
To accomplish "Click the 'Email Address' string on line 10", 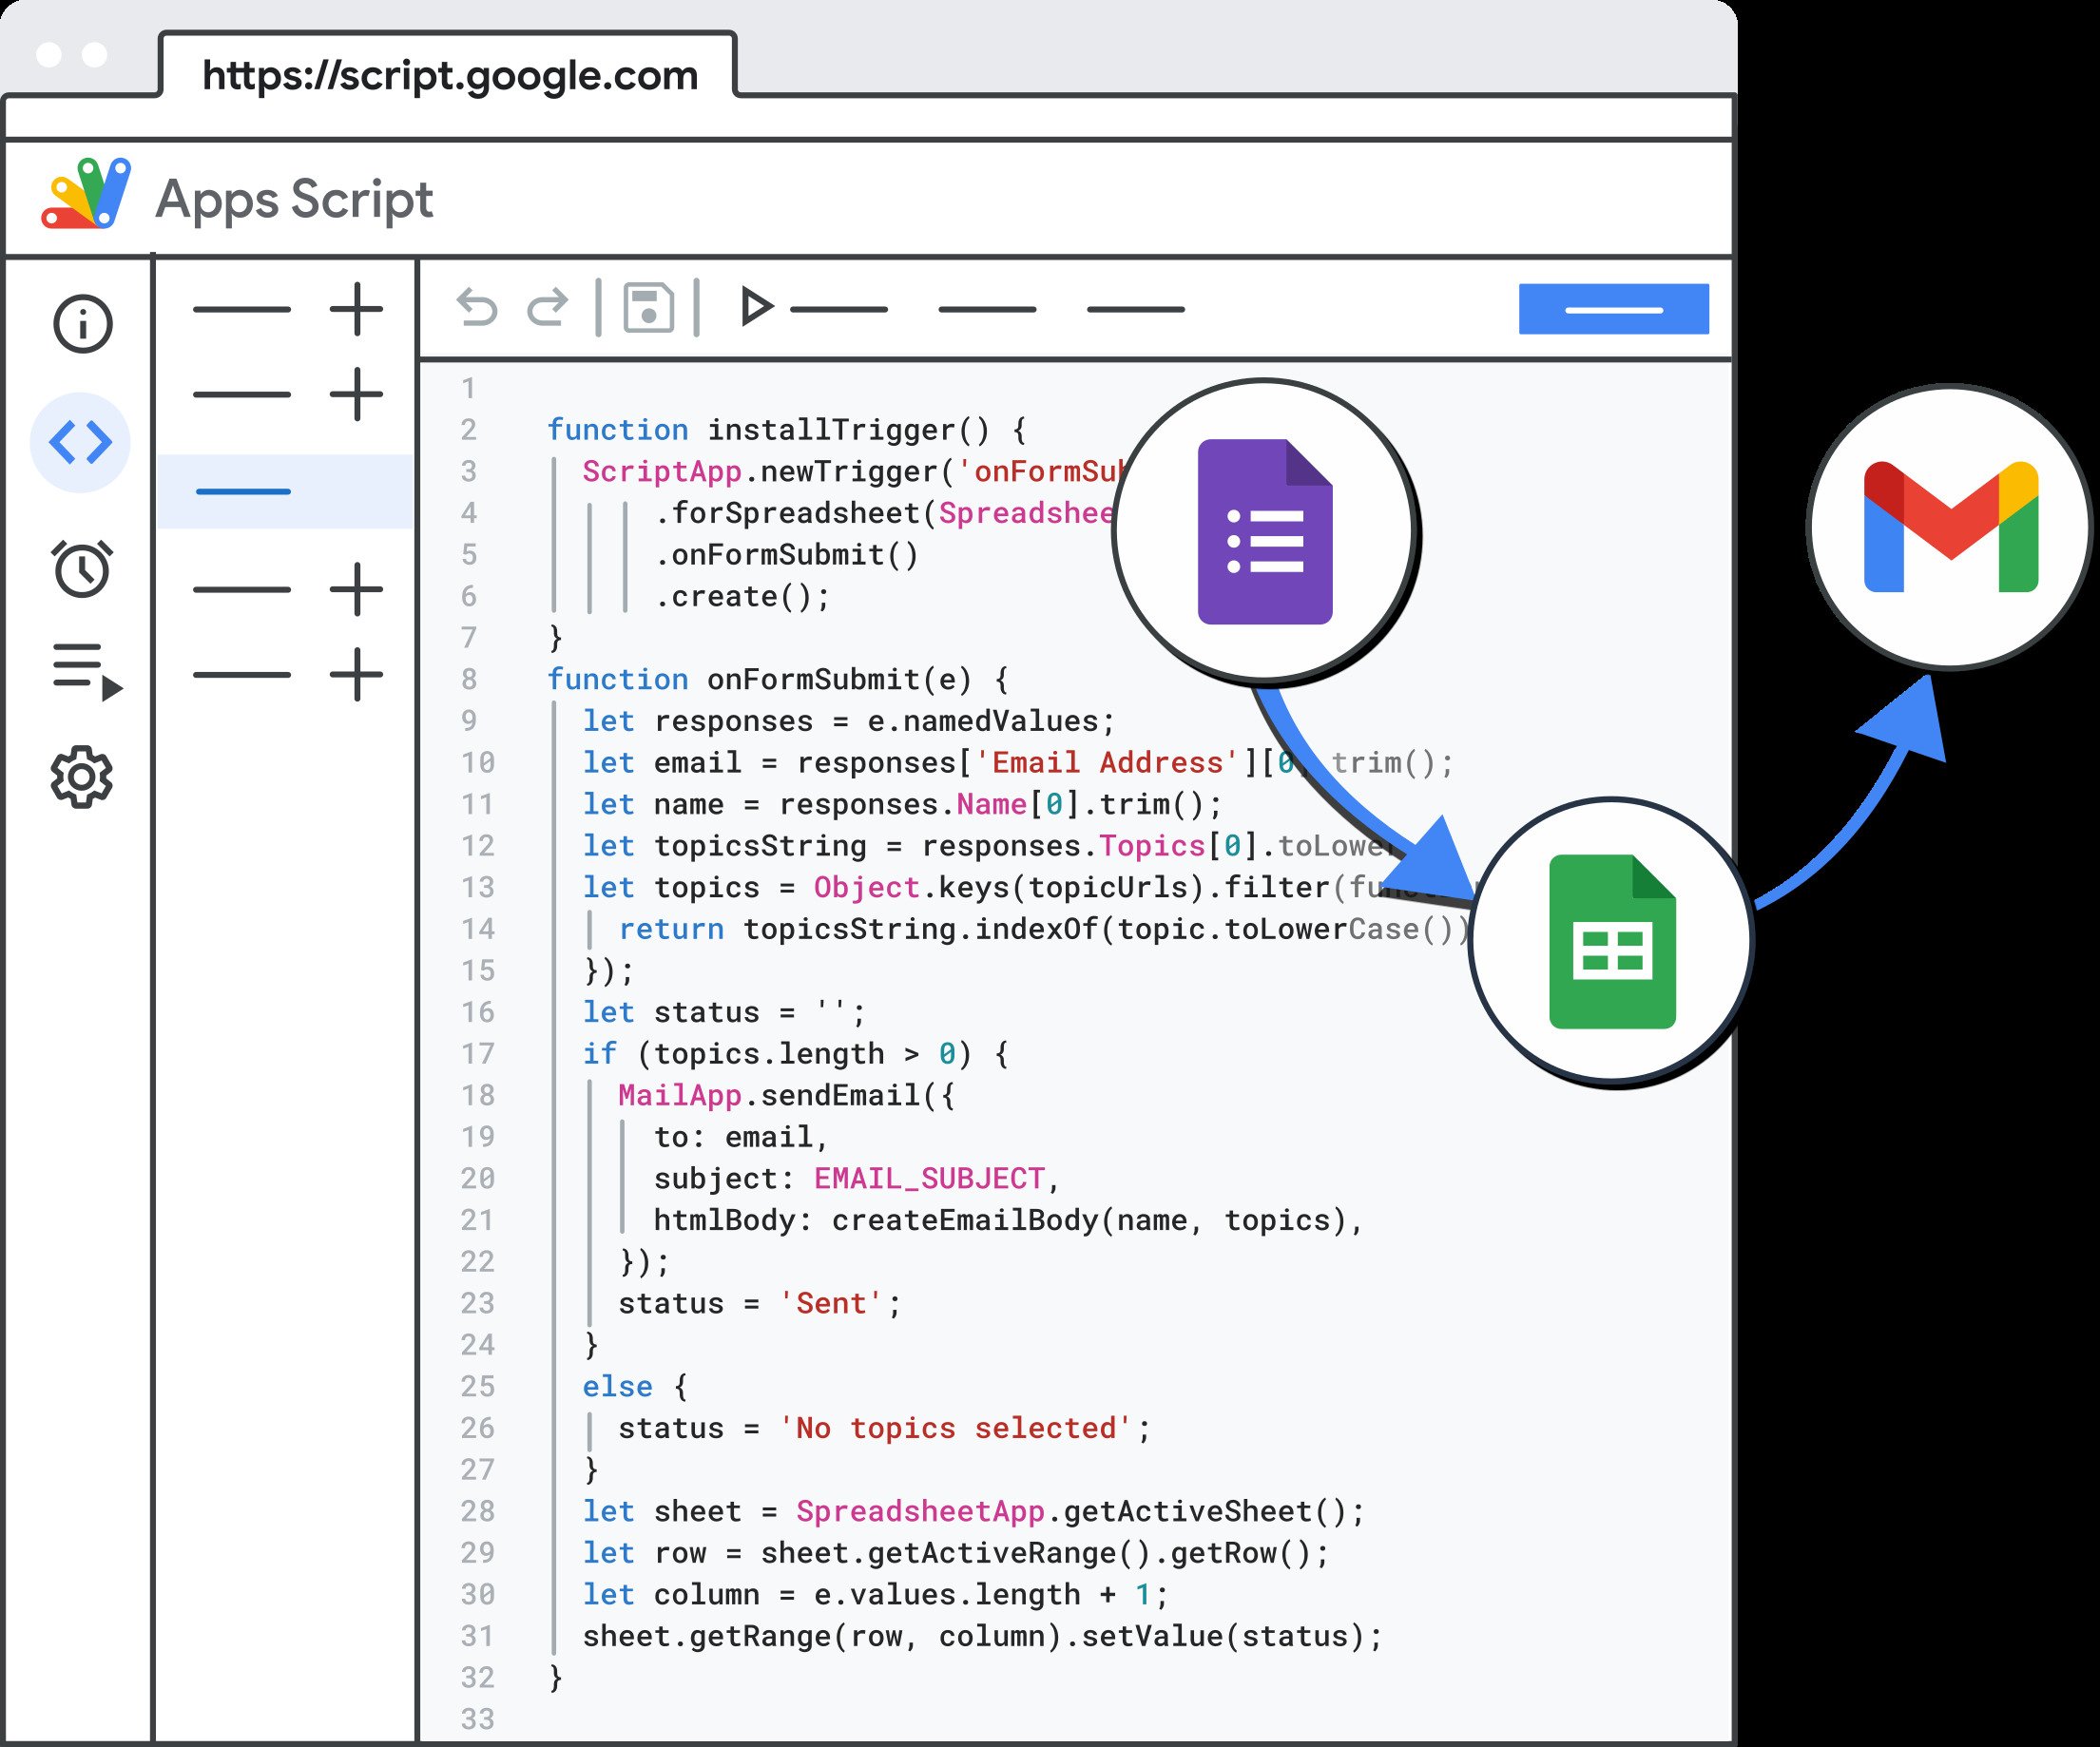I will [1108, 763].
